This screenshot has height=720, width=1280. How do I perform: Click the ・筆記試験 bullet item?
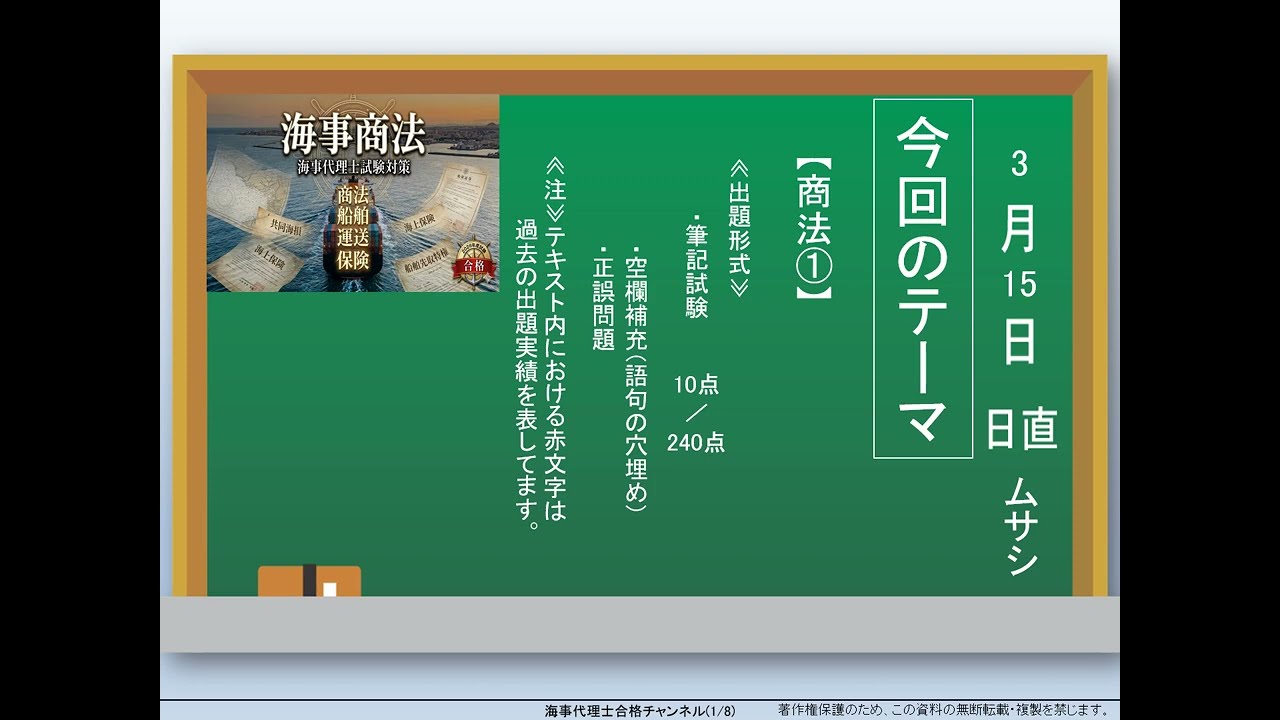coord(696,266)
